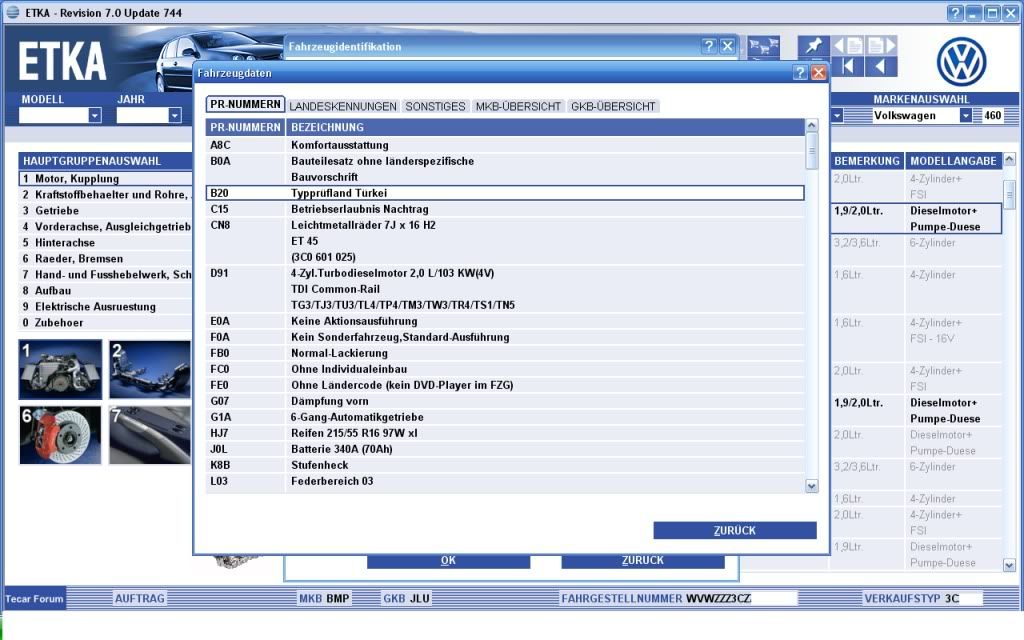Close the Fahrzeugdaten dialog
Viewport: 1024px width, 640px height.
[818, 72]
